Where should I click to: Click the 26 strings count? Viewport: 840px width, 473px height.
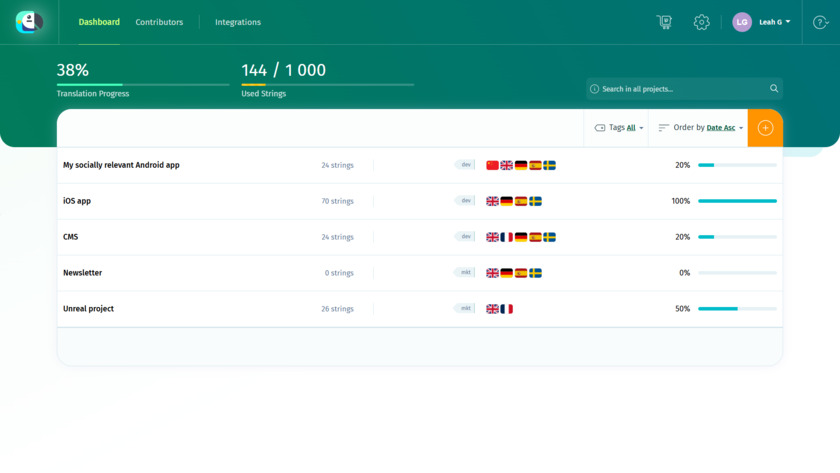tap(338, 309)
